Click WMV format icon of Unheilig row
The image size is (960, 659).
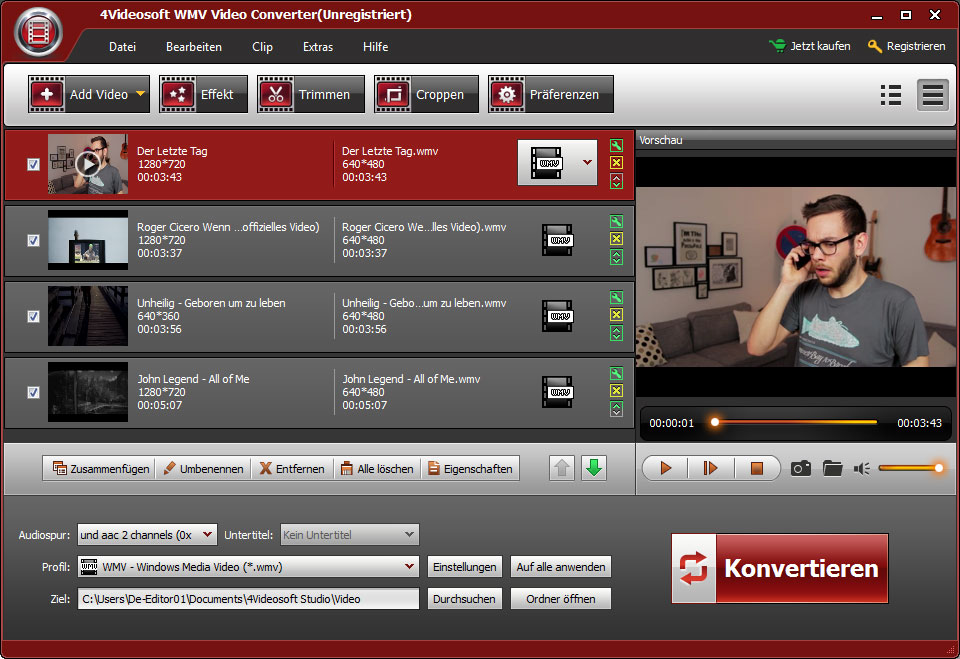click(557, 316)
